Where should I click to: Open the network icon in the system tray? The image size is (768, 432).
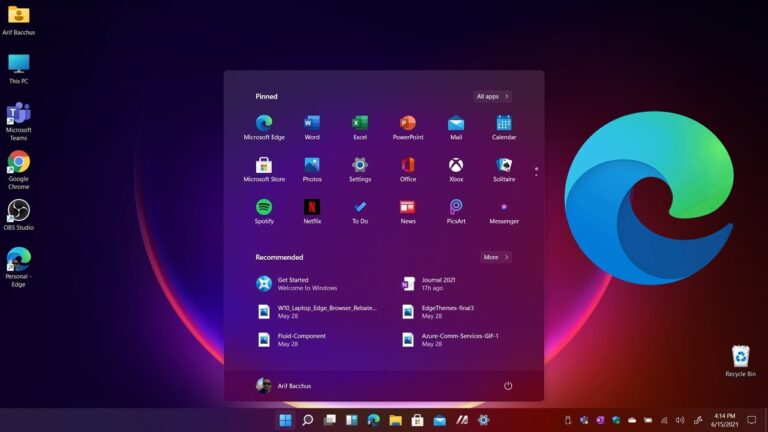[x=664, y=420]
